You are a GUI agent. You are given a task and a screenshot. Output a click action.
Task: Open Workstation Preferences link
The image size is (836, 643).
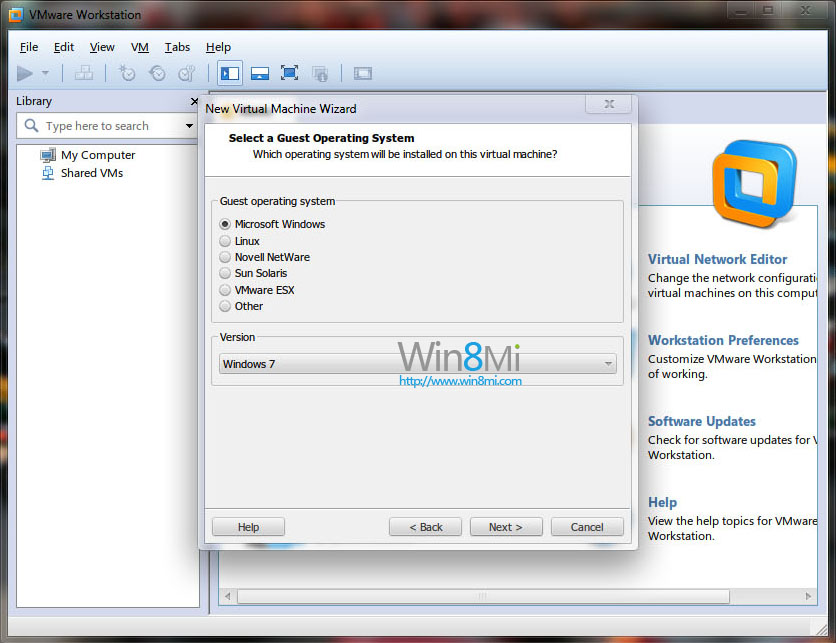pyautogui.click(x=723, y=340)
